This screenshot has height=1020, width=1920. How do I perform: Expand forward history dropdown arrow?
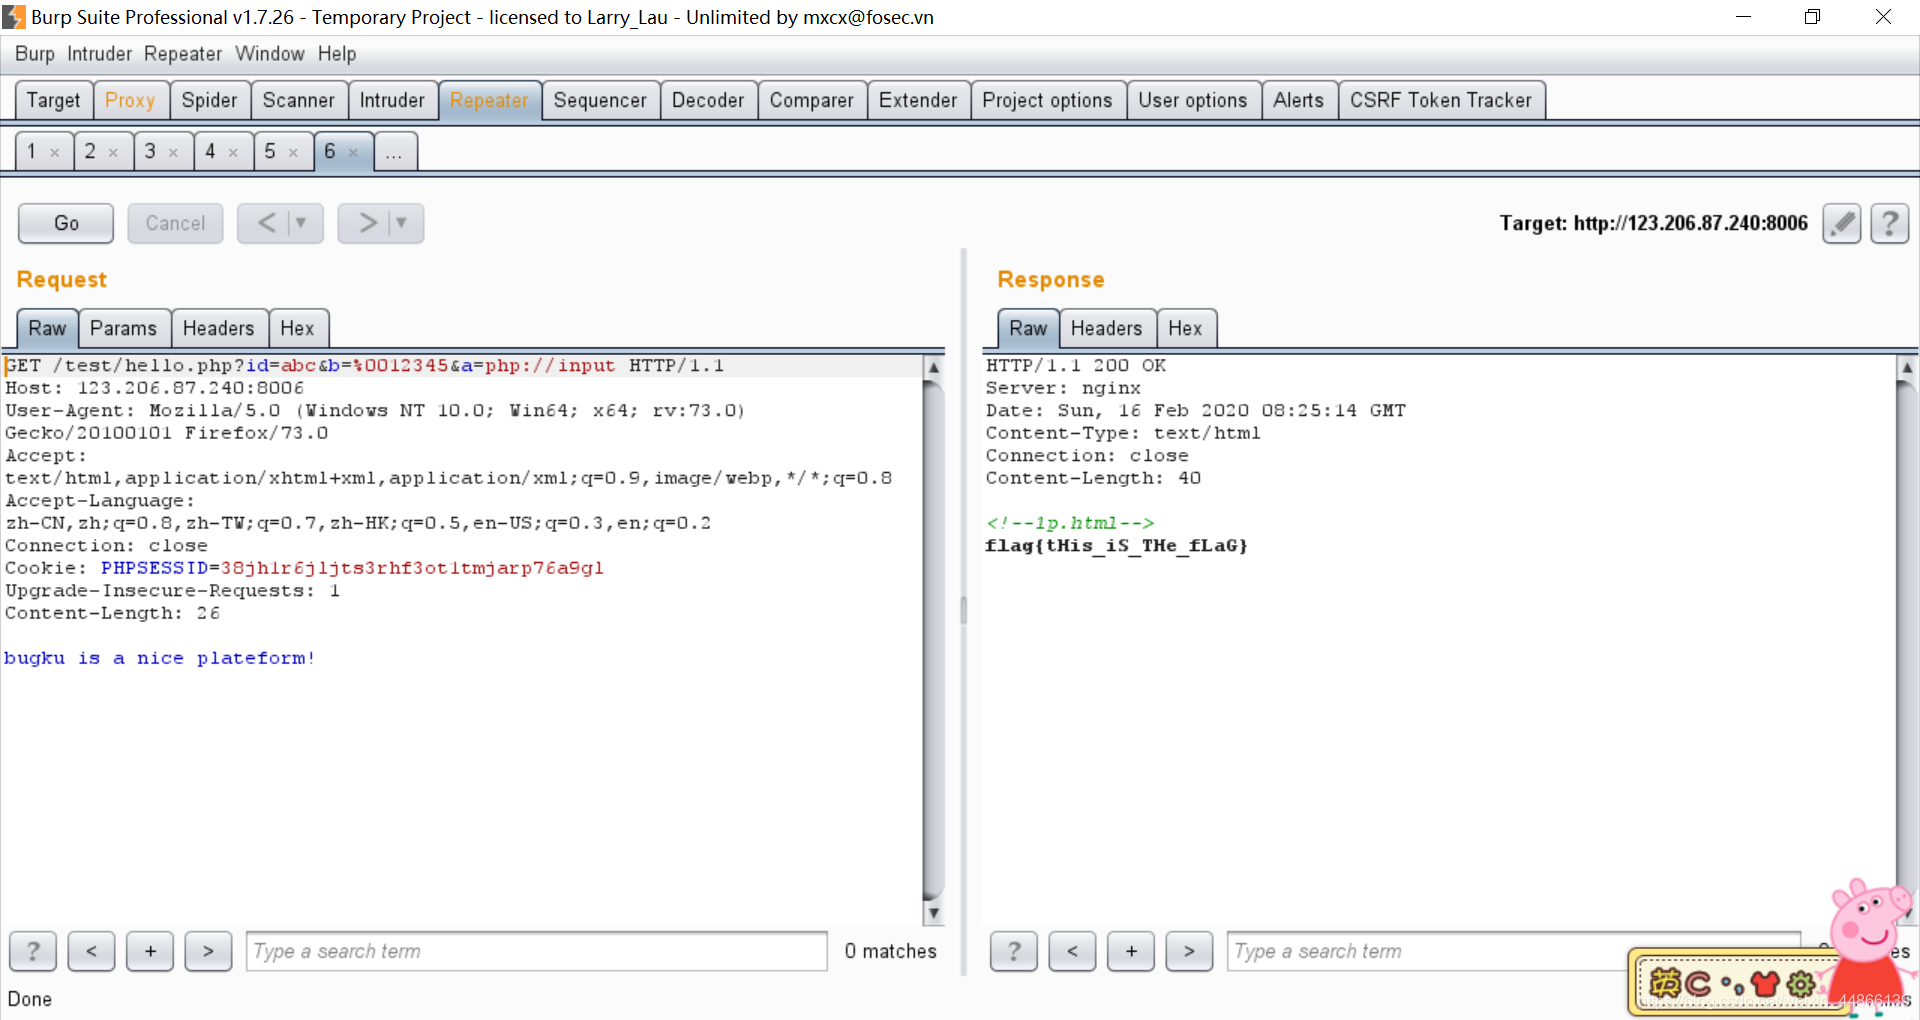click(401, 223)
